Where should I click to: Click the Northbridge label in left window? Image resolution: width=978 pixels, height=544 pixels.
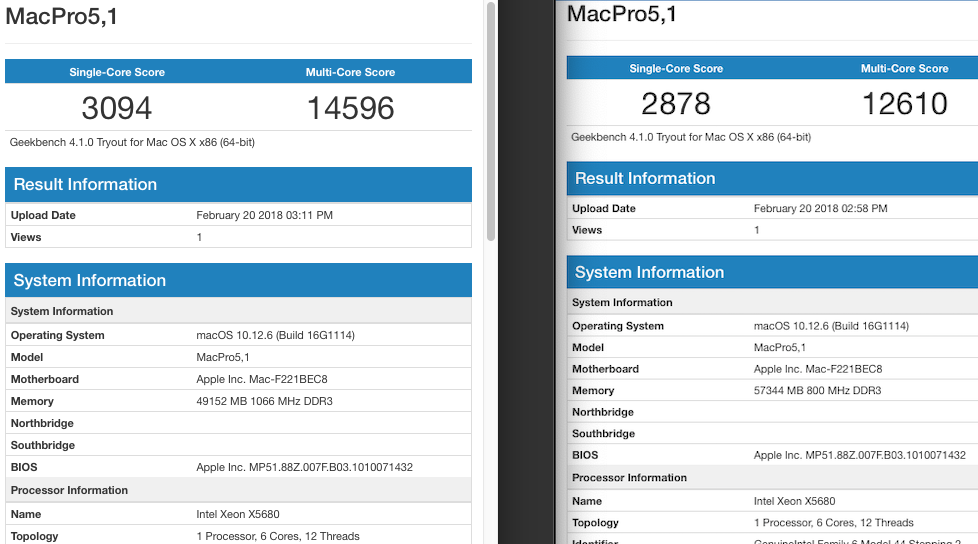42,423
